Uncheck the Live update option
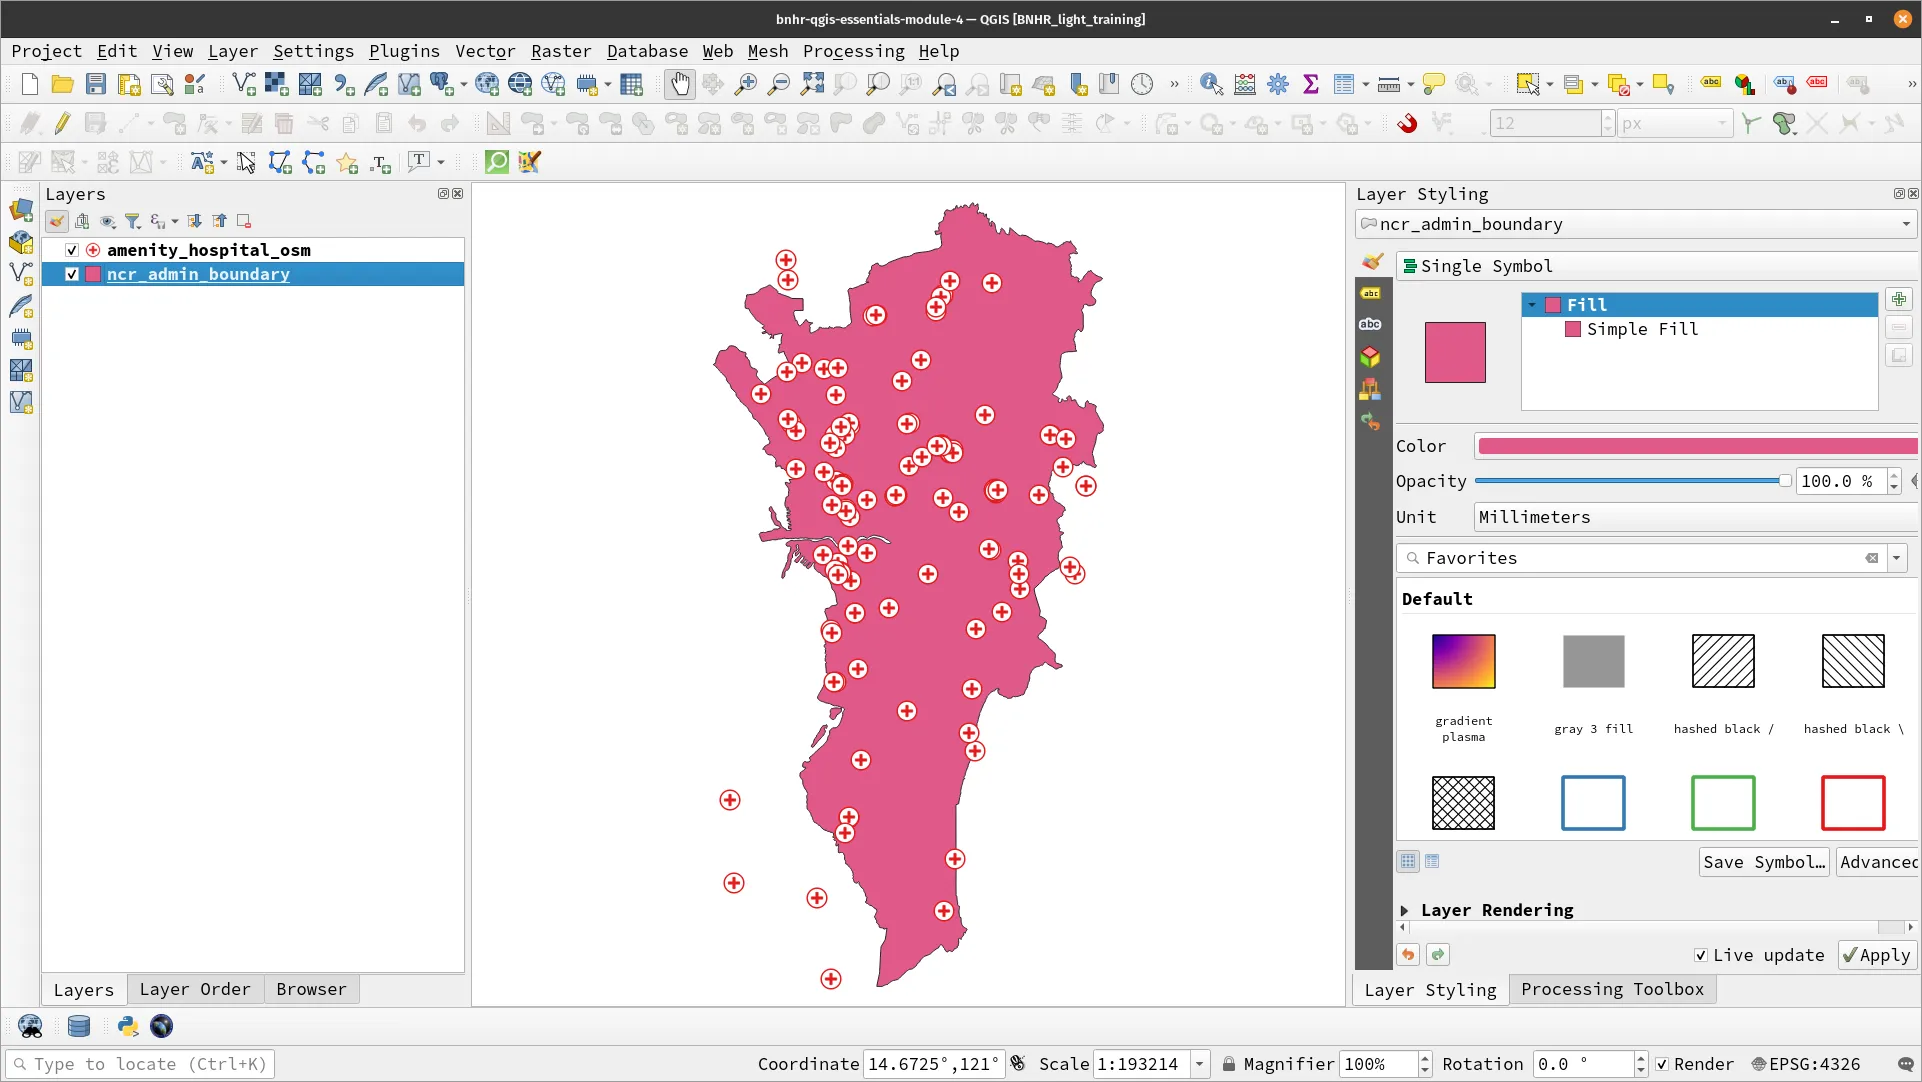The image size is (1922, 1082). [1699, 955]
